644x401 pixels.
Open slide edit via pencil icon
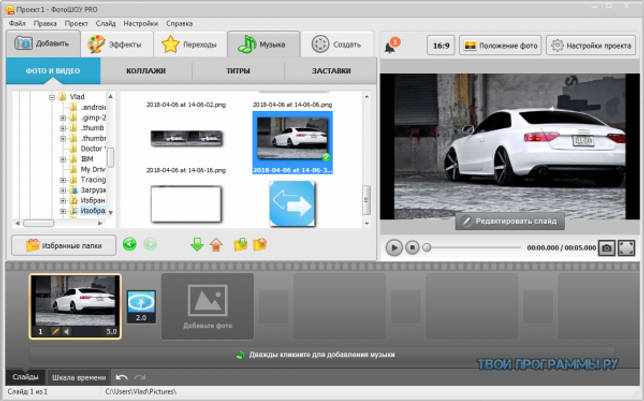click(55, 332)
